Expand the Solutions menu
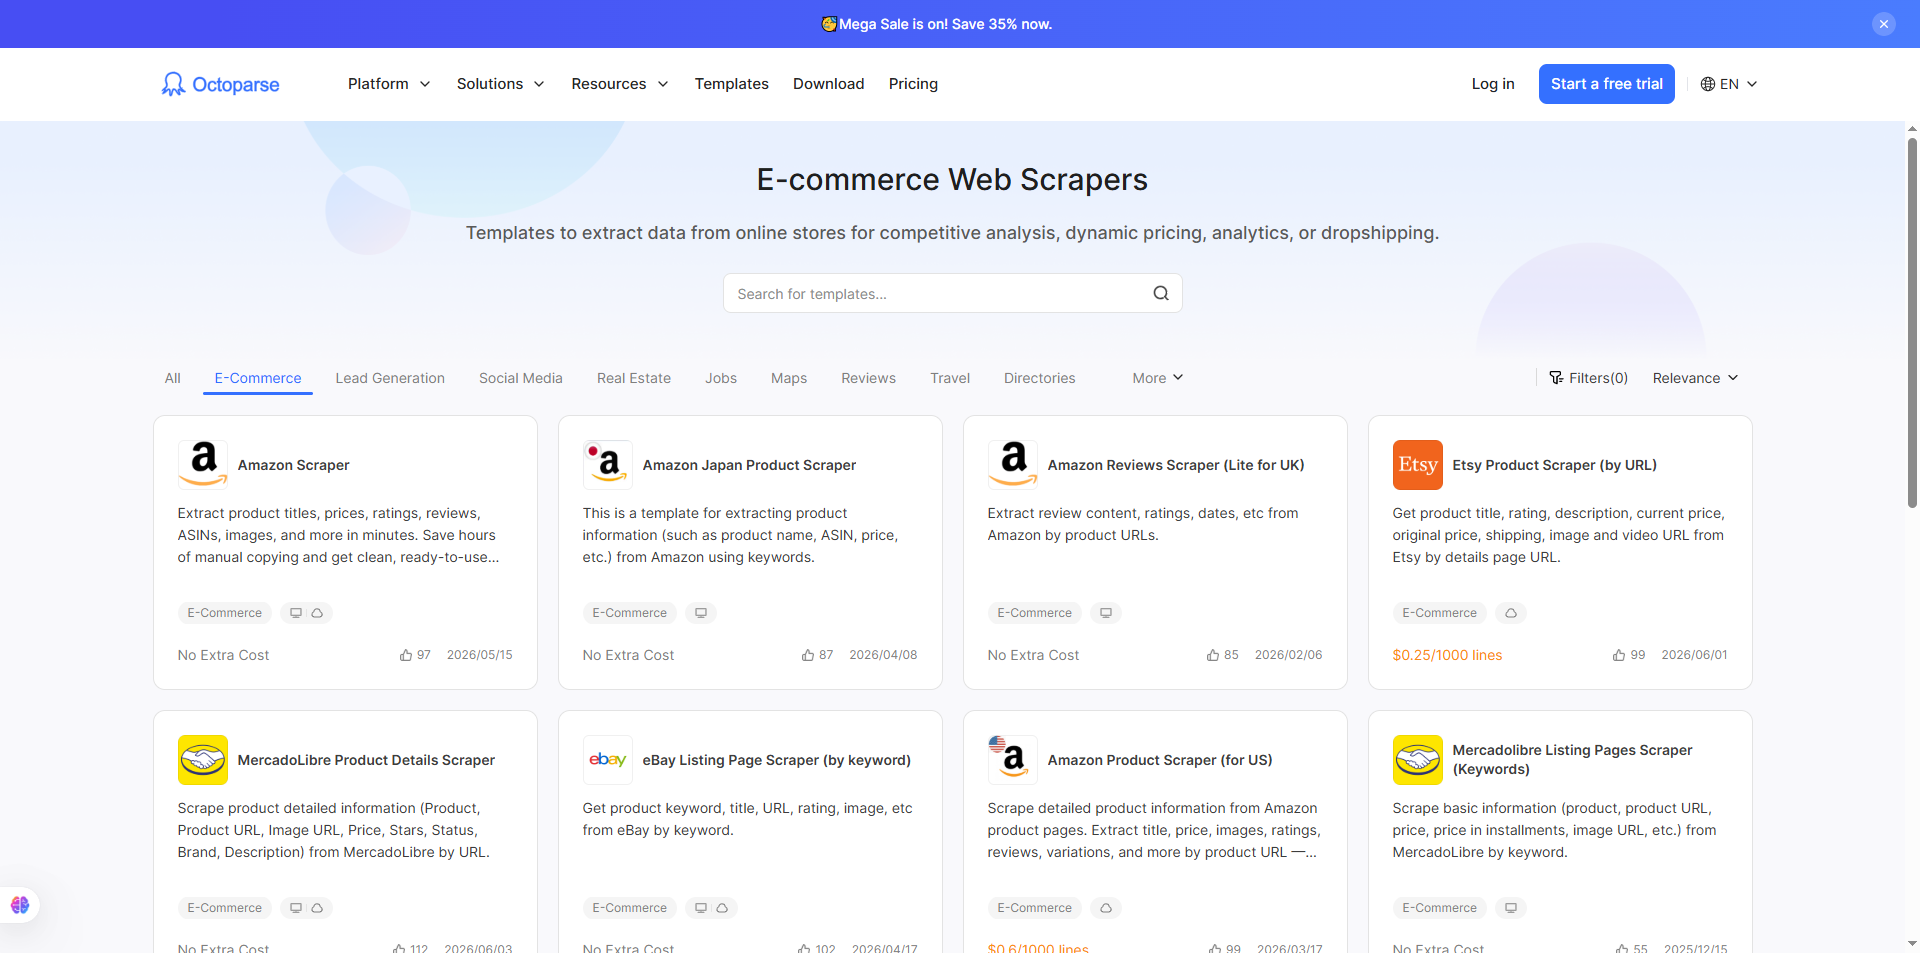 click(x=500, y=84)
